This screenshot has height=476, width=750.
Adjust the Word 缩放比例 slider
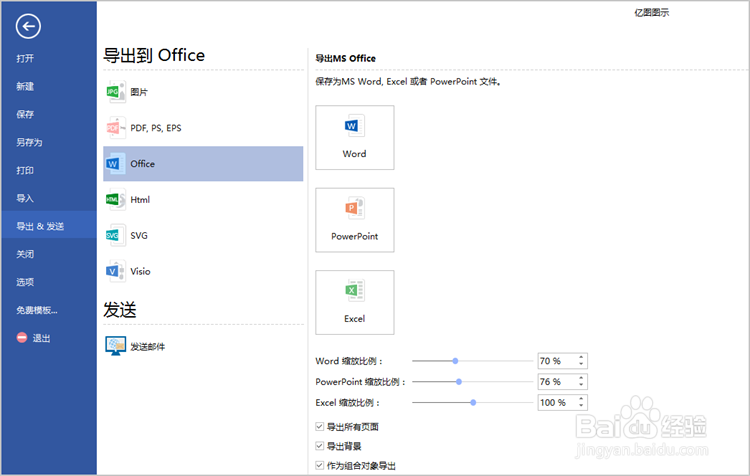click(x=455, y=361)
